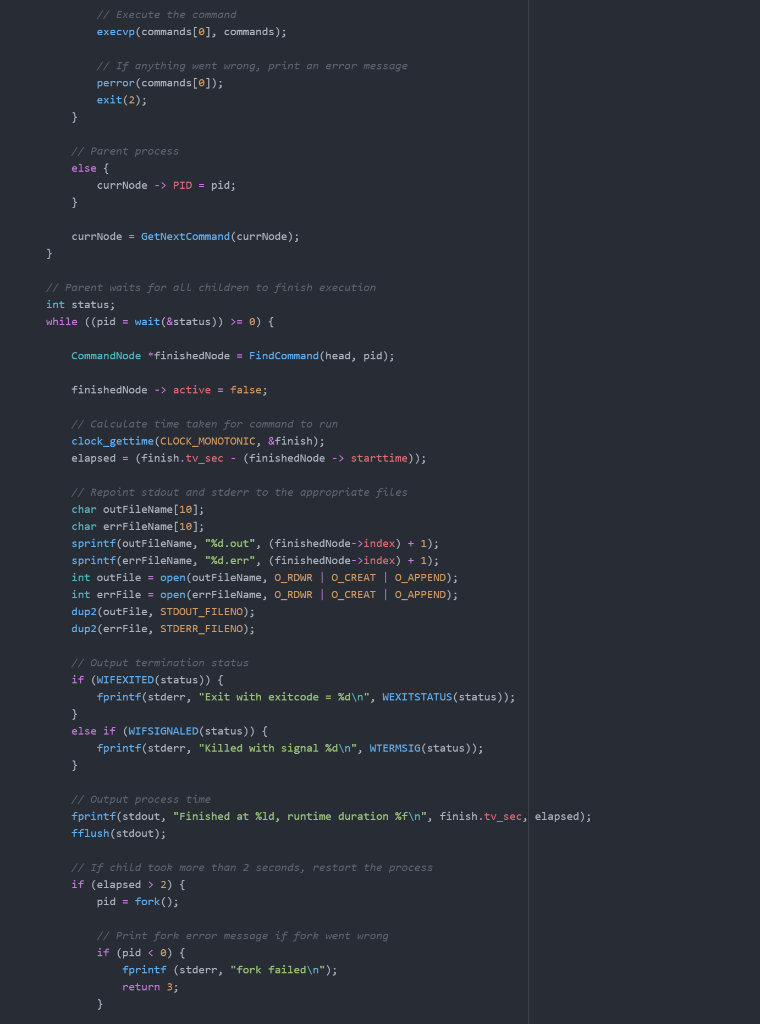Click the starttime member in elapsed line
The width and height of the screenshot is (760, 1024).
379,458
